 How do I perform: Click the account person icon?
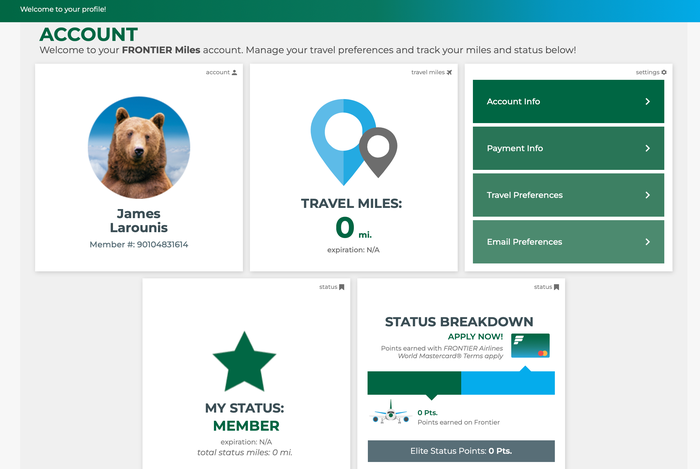pos(234,72)
